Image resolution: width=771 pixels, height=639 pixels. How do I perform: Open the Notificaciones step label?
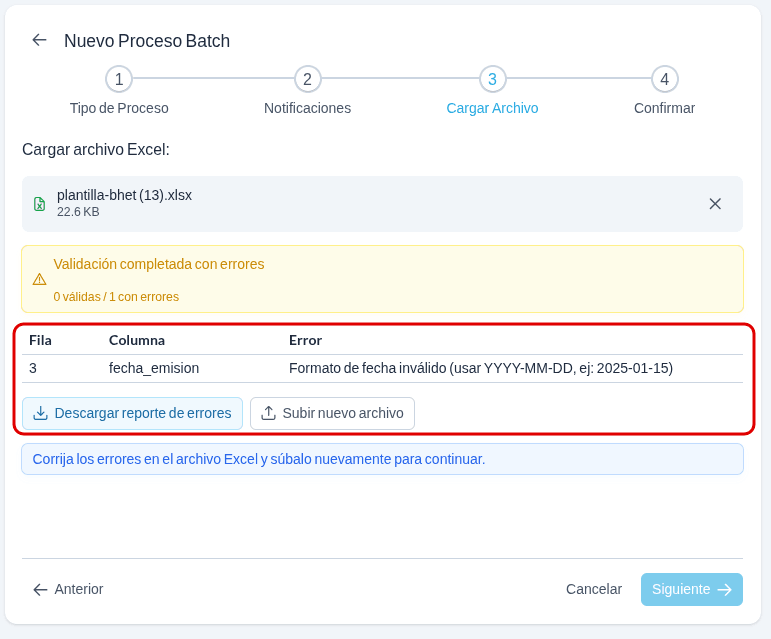point(307,108)
